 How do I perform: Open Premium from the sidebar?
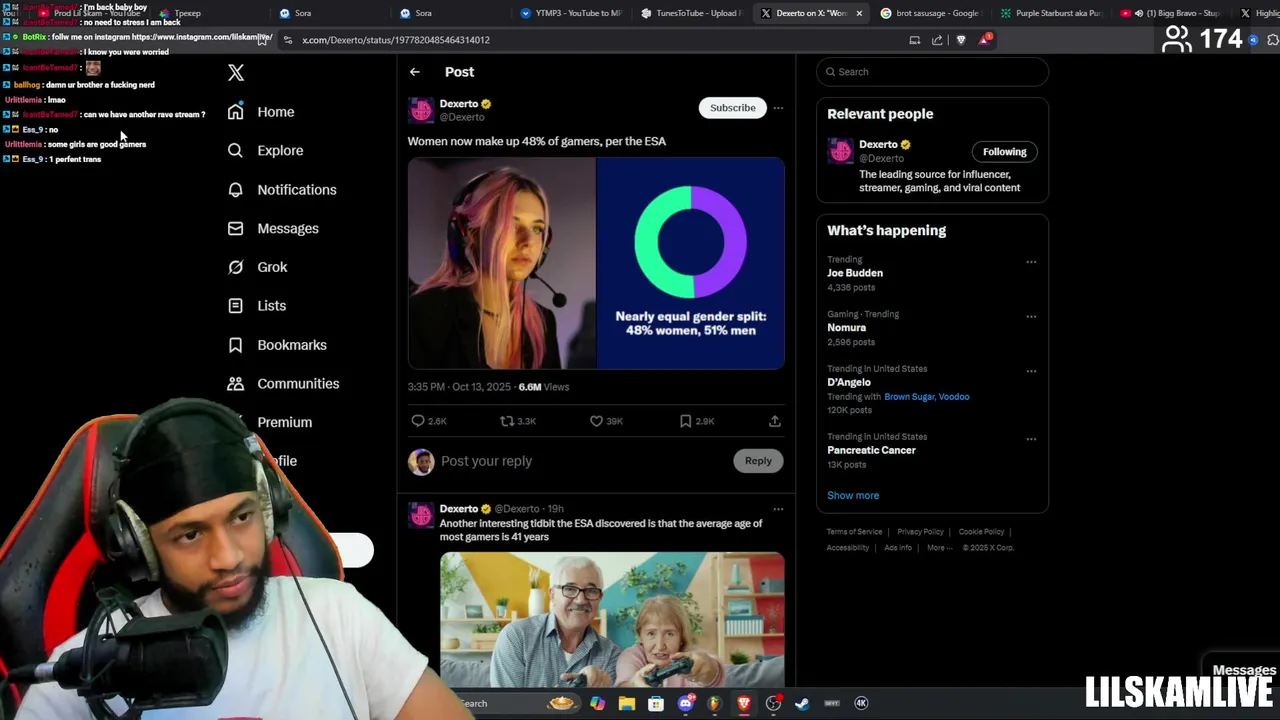click(284, 422)
